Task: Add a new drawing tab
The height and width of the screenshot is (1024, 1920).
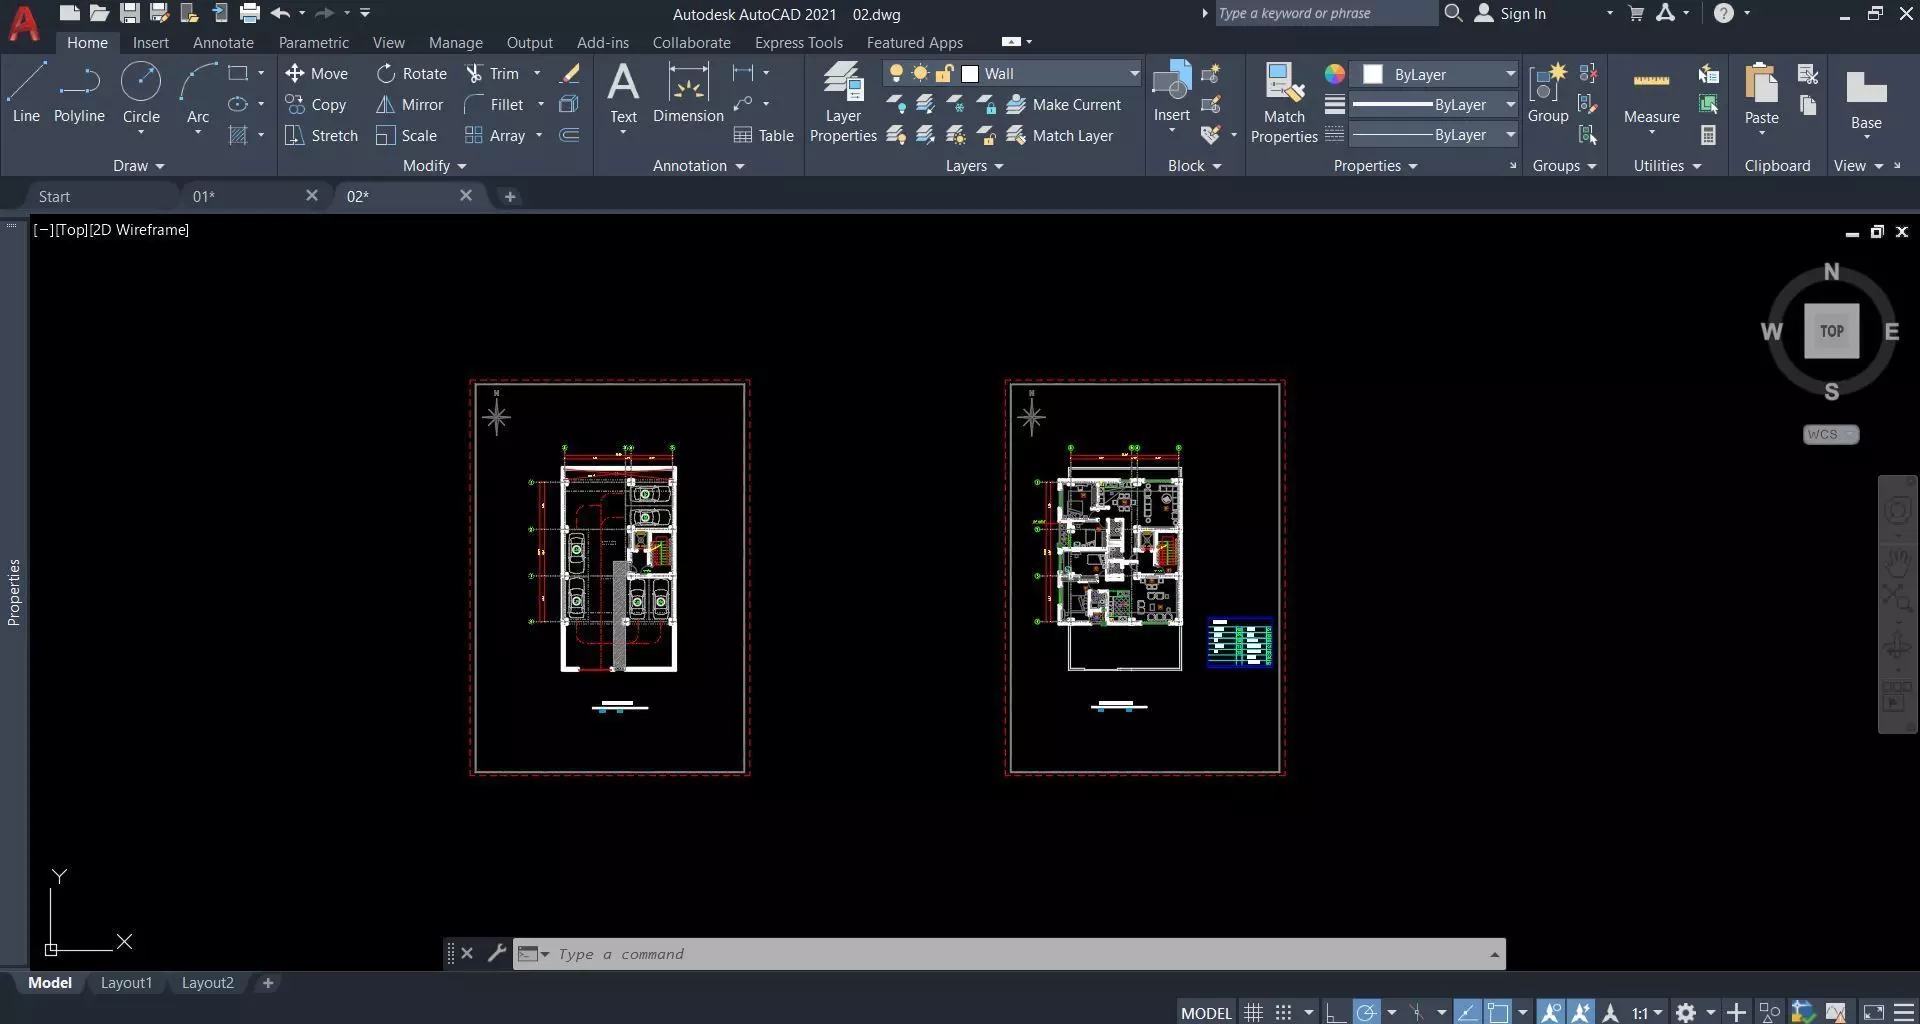Action: [510, 196]
